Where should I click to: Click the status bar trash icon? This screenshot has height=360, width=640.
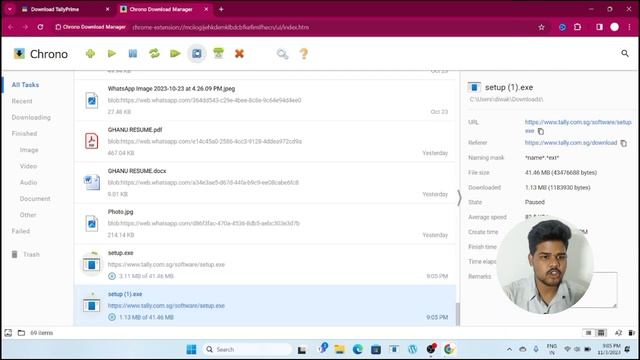(631, 333)
